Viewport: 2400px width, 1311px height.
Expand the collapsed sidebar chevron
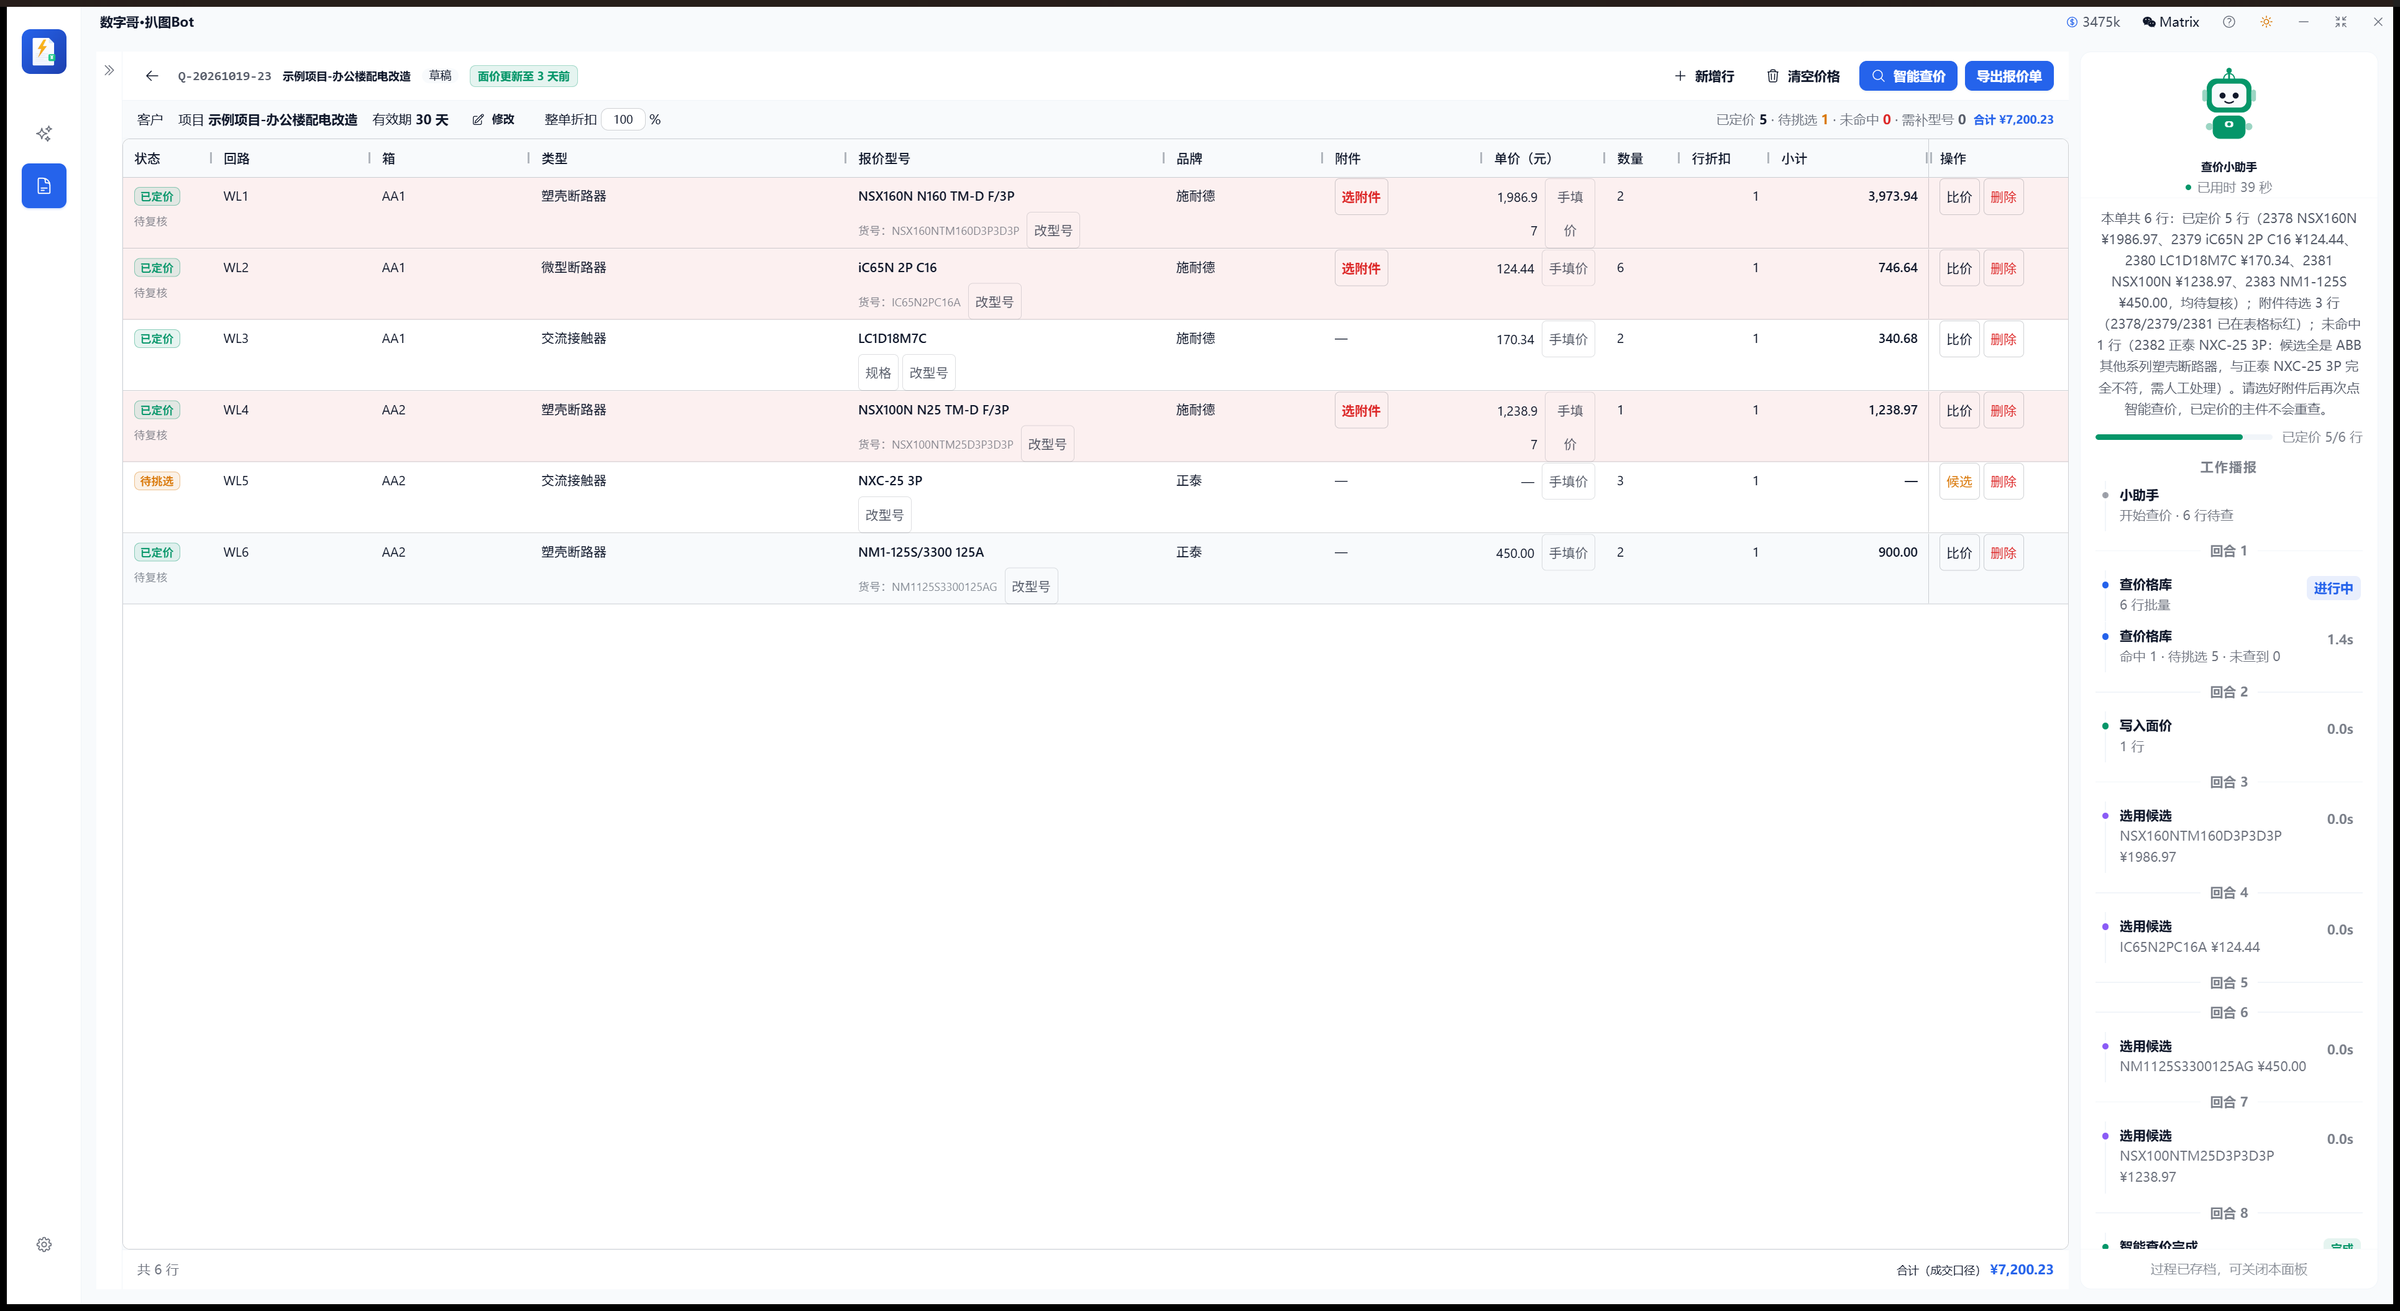pos(109,71)
